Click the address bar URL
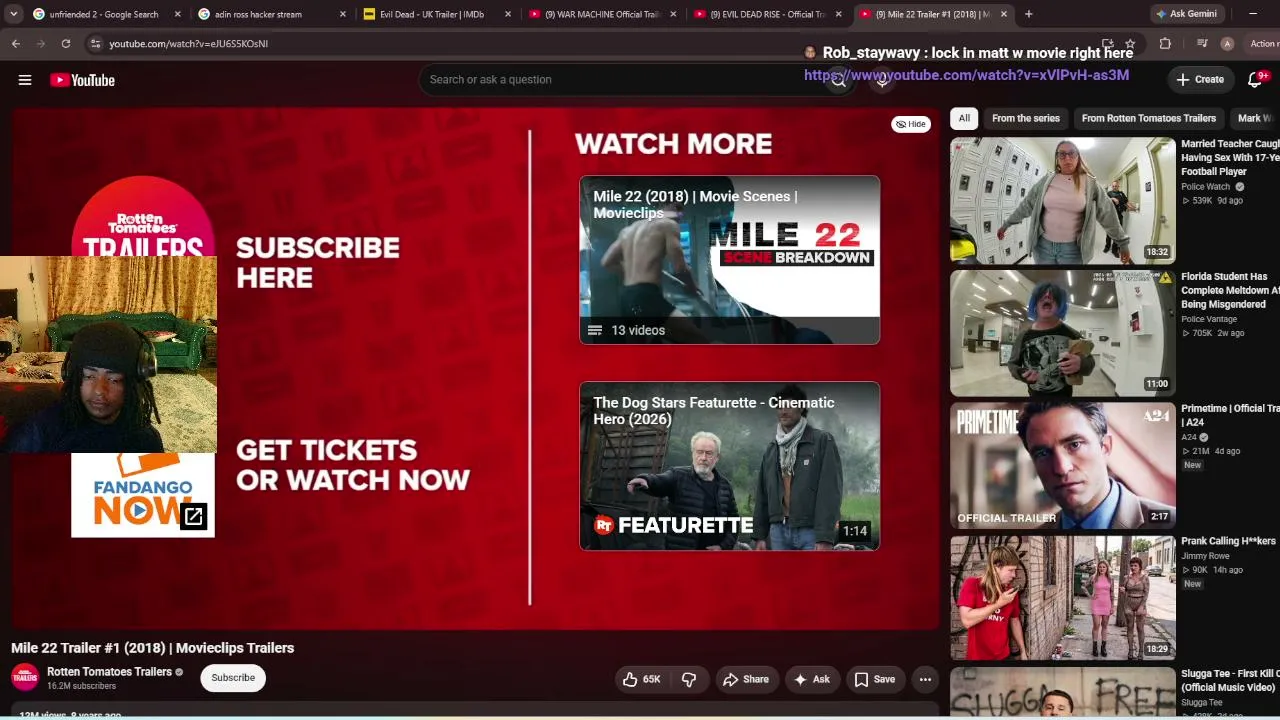The height and width of the screenshot is (720, 1280). click(x=188, y=44)
